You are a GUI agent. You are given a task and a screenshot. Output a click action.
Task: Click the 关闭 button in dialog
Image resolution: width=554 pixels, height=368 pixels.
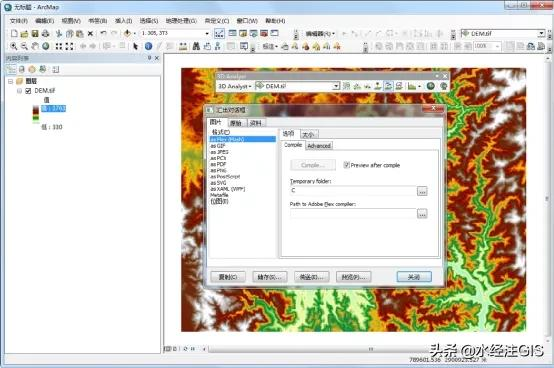coord(414,277)
